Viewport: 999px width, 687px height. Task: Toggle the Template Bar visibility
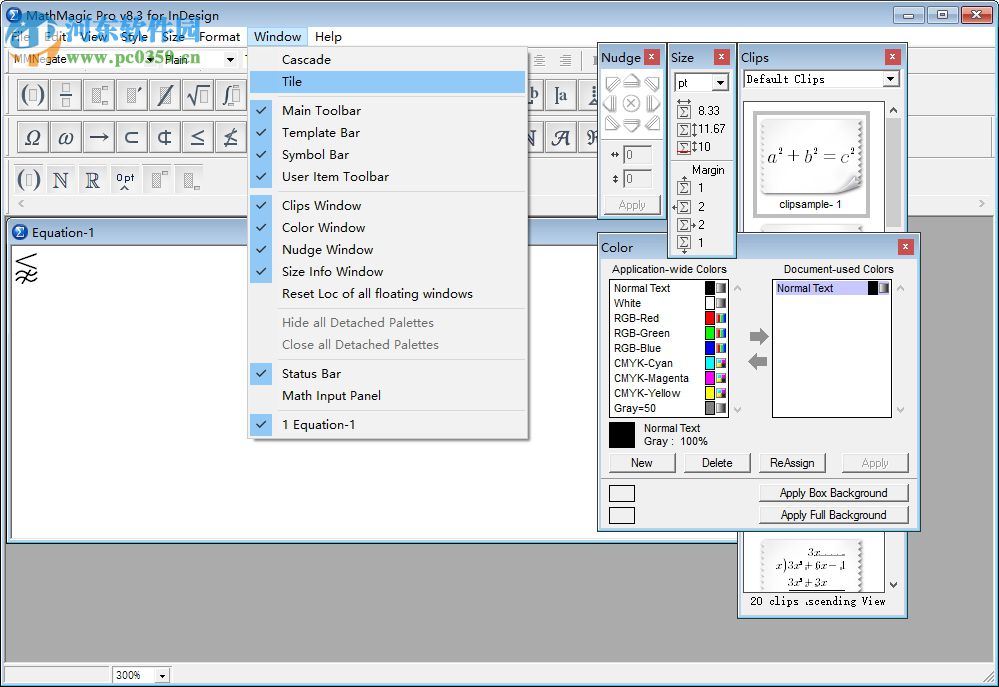pos(320,132)
